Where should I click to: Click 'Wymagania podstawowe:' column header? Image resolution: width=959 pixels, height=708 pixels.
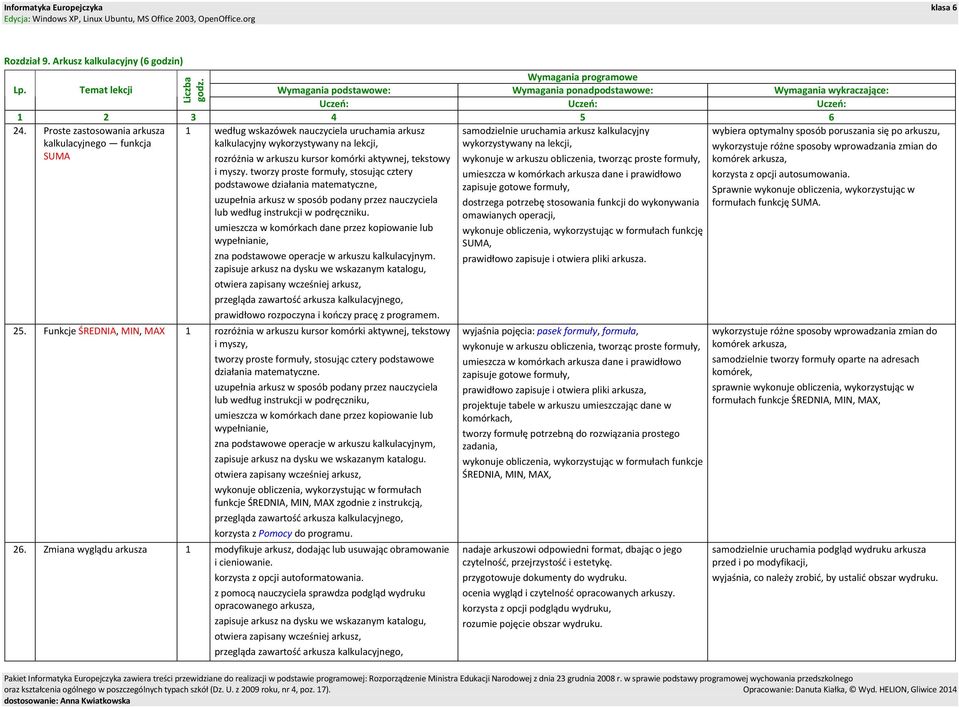[x=334, y=90]
